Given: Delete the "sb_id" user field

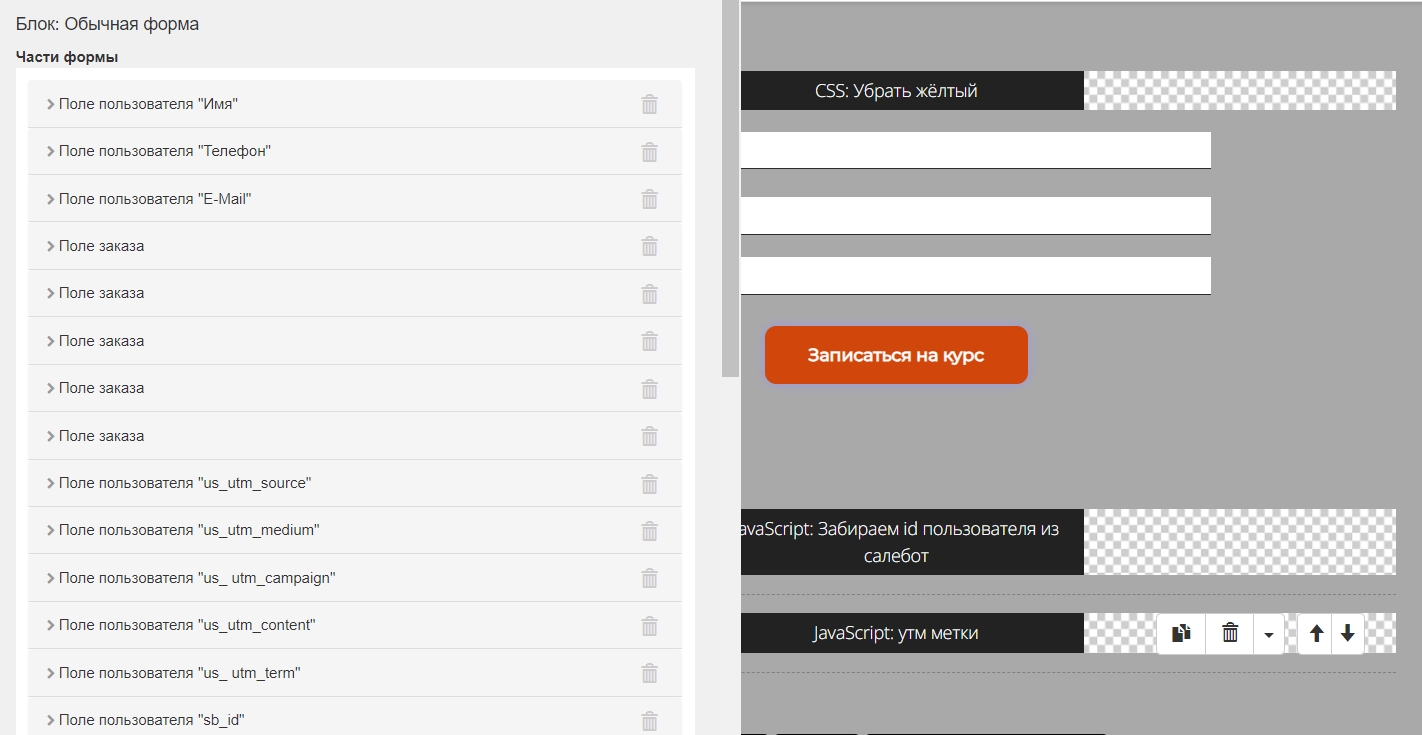Looking at the screenshot, I should coord(649,720).
